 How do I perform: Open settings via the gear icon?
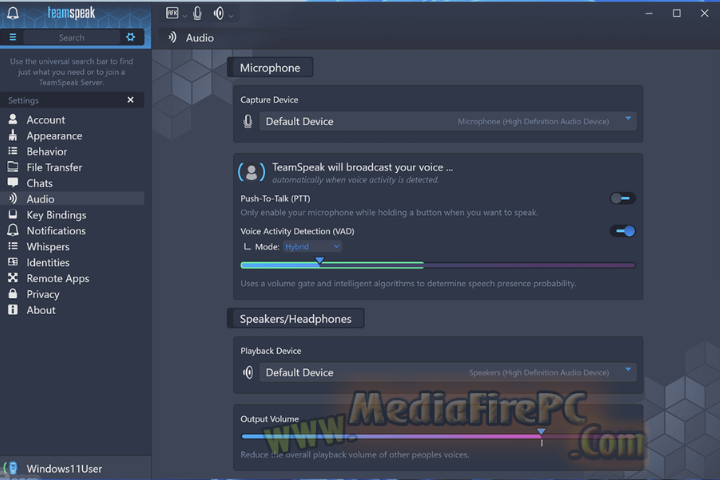tap(130, 37)
